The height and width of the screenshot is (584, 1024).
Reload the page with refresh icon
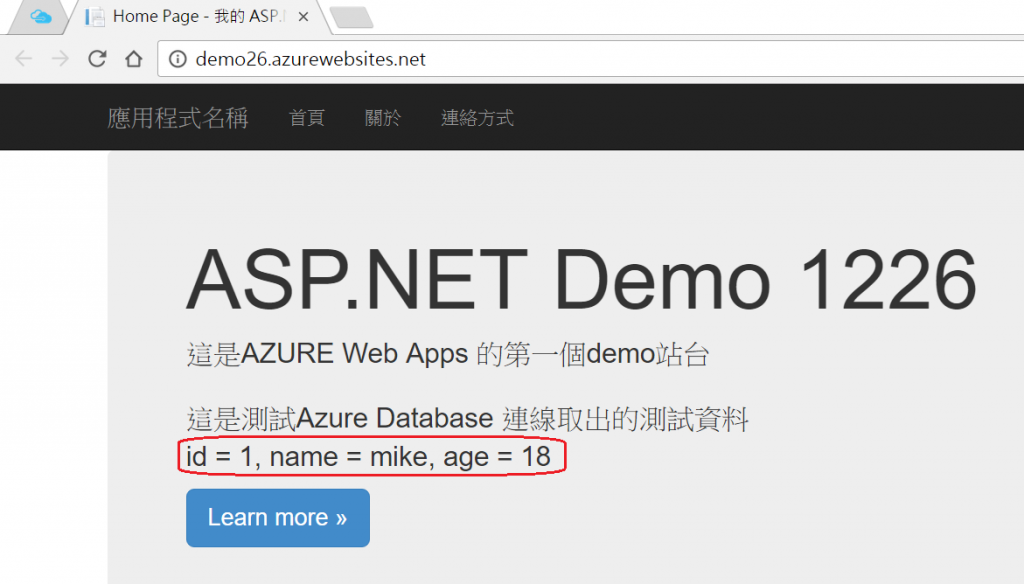point(97,59)
